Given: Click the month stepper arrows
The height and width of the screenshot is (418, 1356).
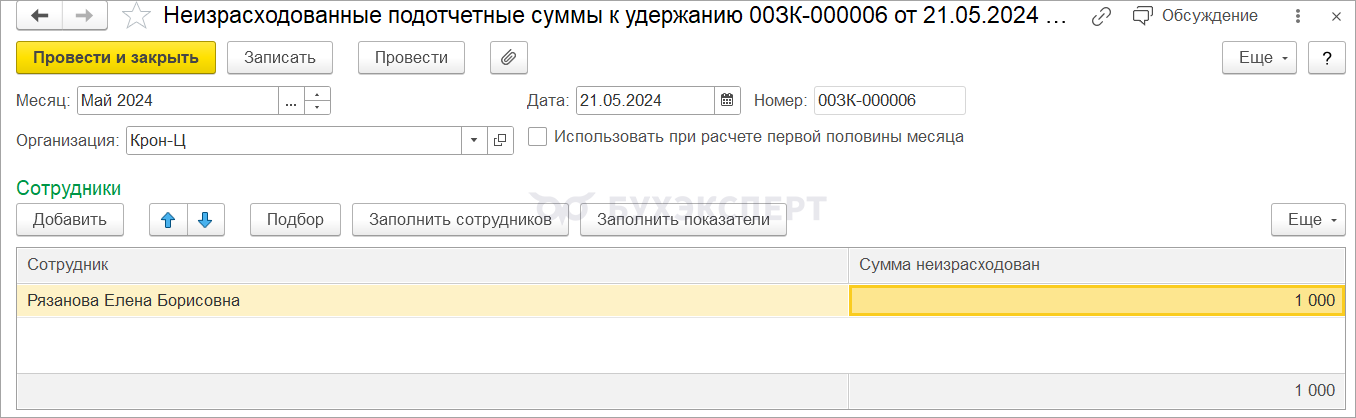Looking at the screenshot, I should coord(318,101).
